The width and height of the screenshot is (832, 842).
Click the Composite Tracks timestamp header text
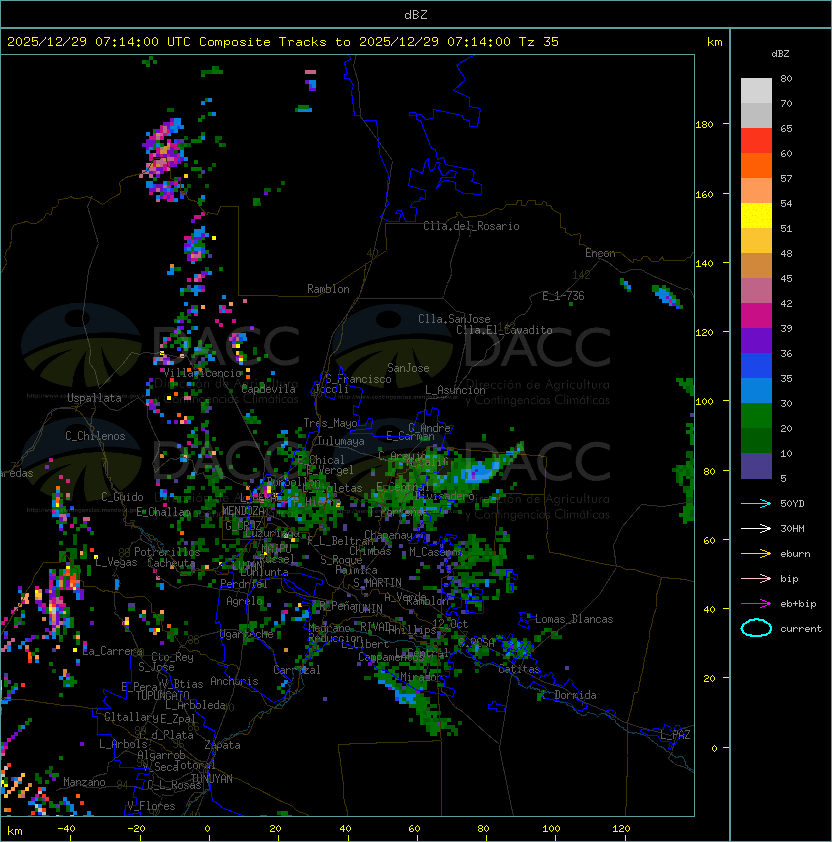pyautogui.click(x=283, y=42)
